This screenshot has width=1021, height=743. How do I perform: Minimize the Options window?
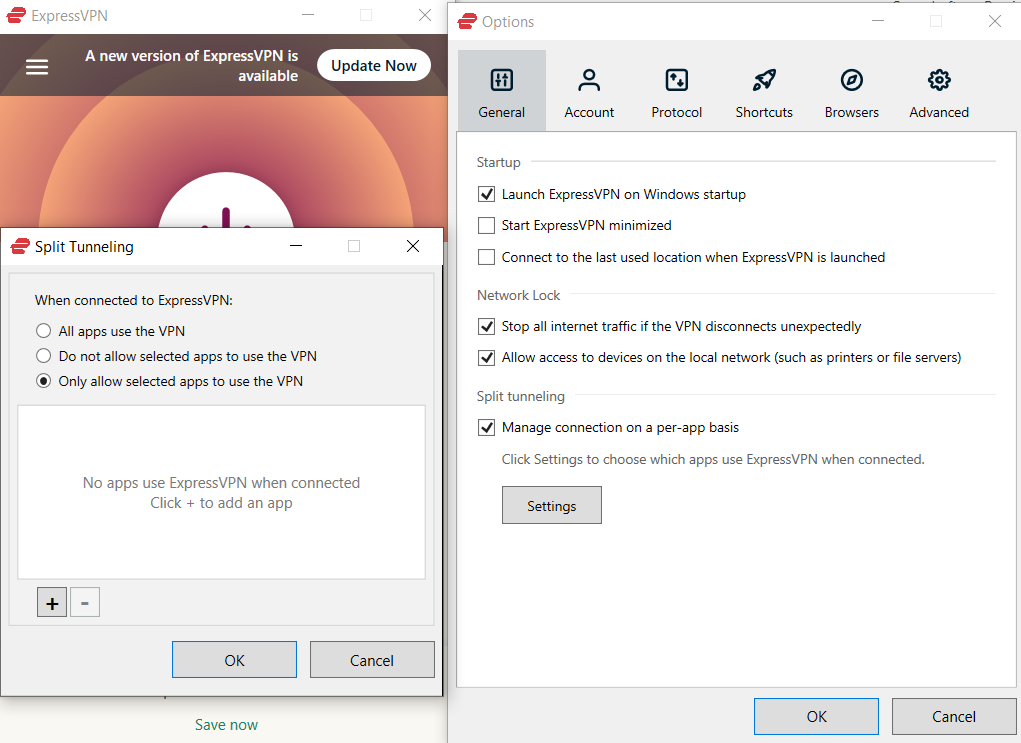coord(878,21)
